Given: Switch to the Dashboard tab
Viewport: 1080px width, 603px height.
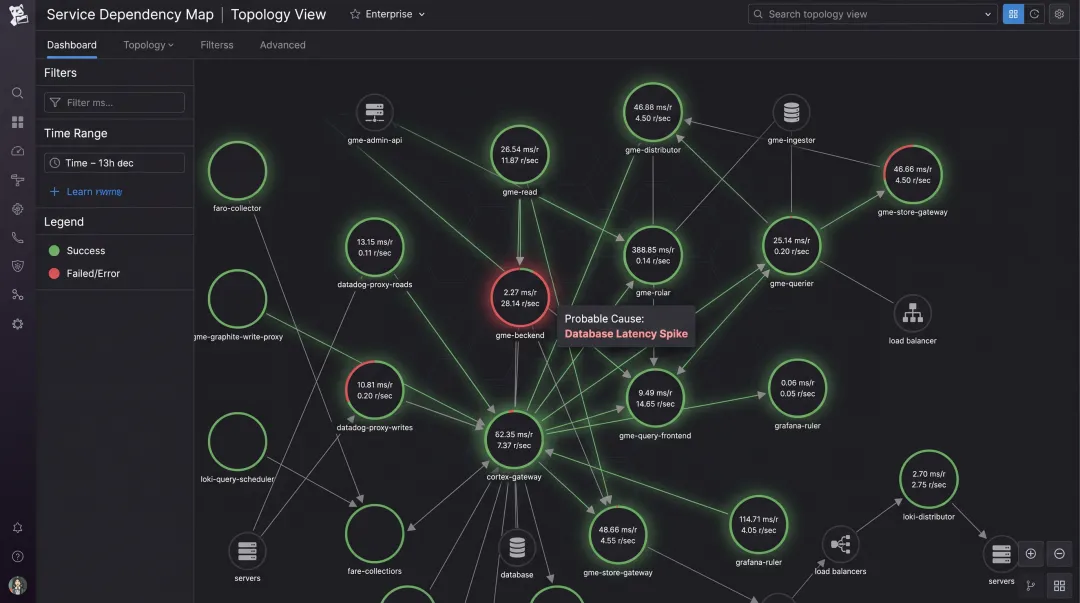Looking at the screenshot, I should pos(72,45).
